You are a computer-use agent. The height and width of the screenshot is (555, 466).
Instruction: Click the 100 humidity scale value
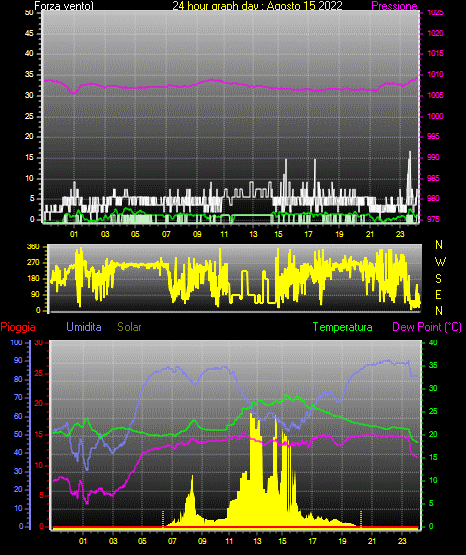pyautogui.click(x=17, y=342)
